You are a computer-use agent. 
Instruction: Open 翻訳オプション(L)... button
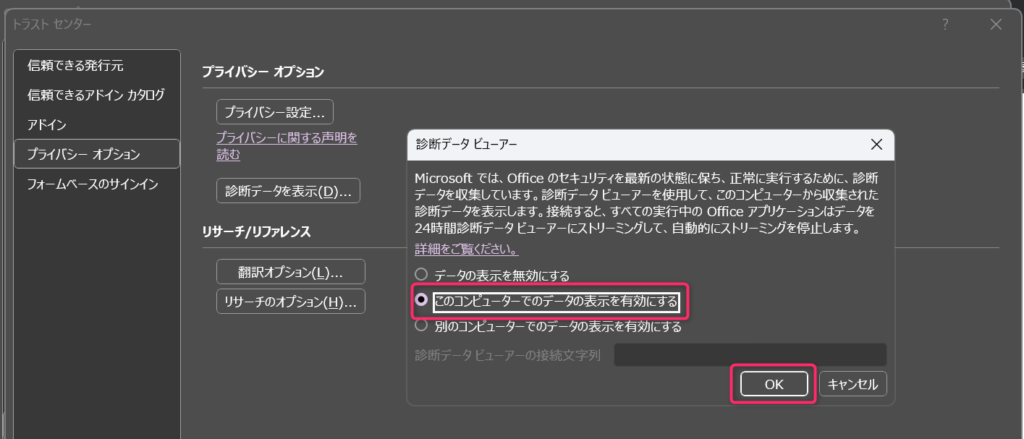click(291, 272)
